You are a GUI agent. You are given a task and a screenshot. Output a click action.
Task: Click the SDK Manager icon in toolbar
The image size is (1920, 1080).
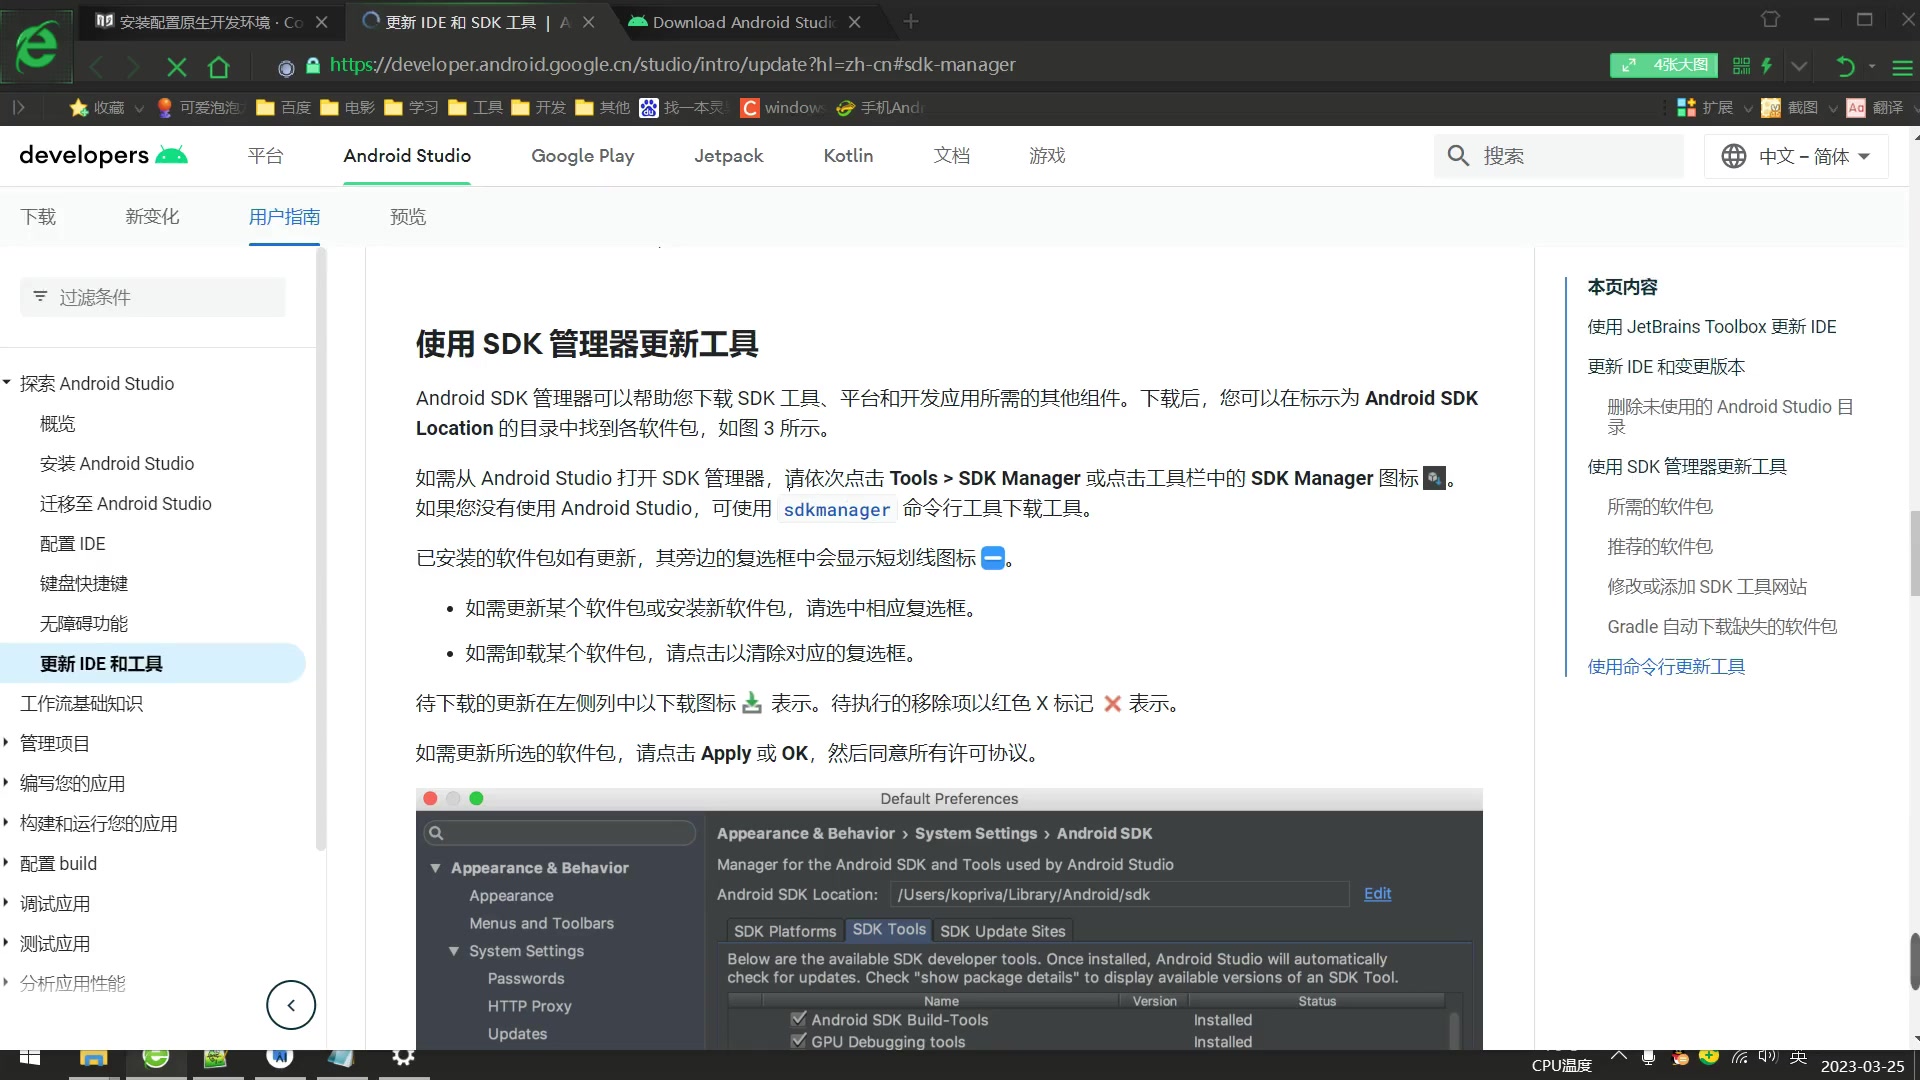pyautogui.click(x=1435, y=477)
